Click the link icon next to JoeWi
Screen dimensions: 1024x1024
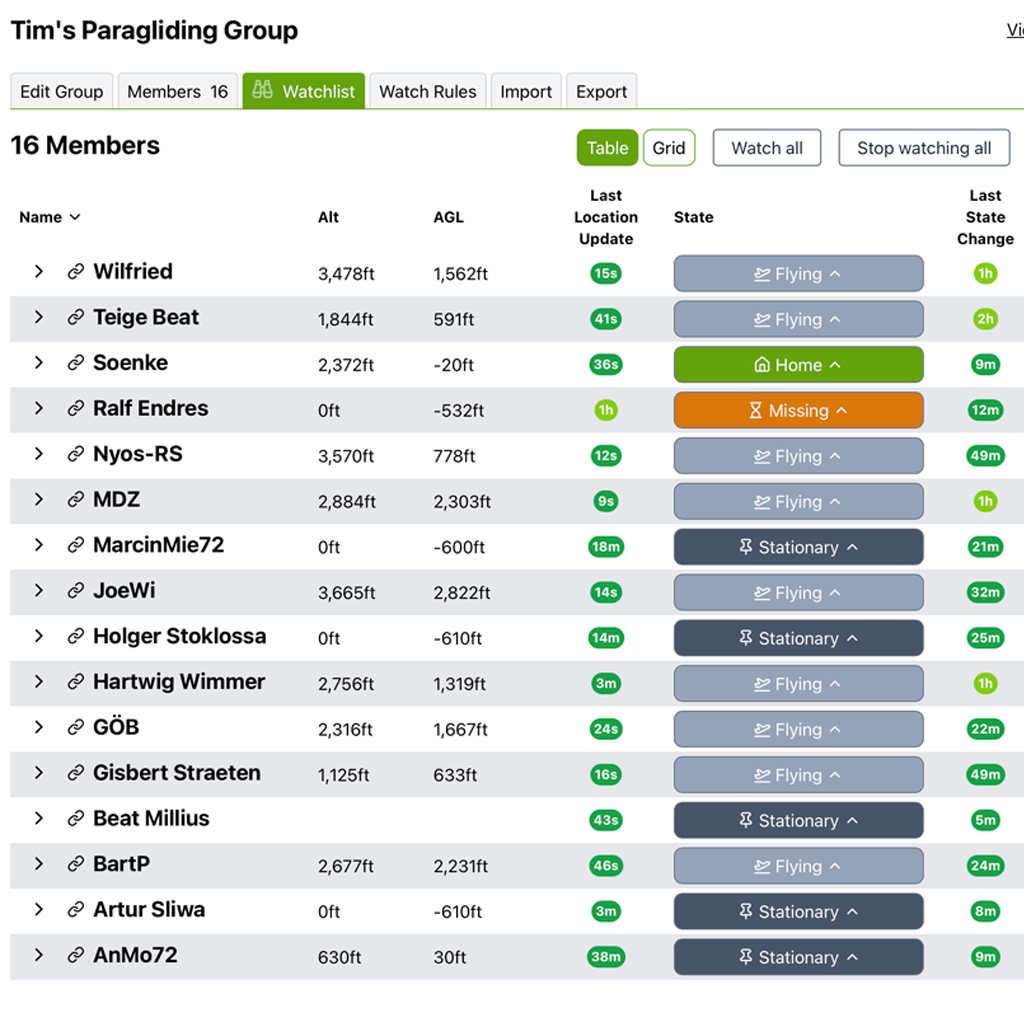click(75, 591)
